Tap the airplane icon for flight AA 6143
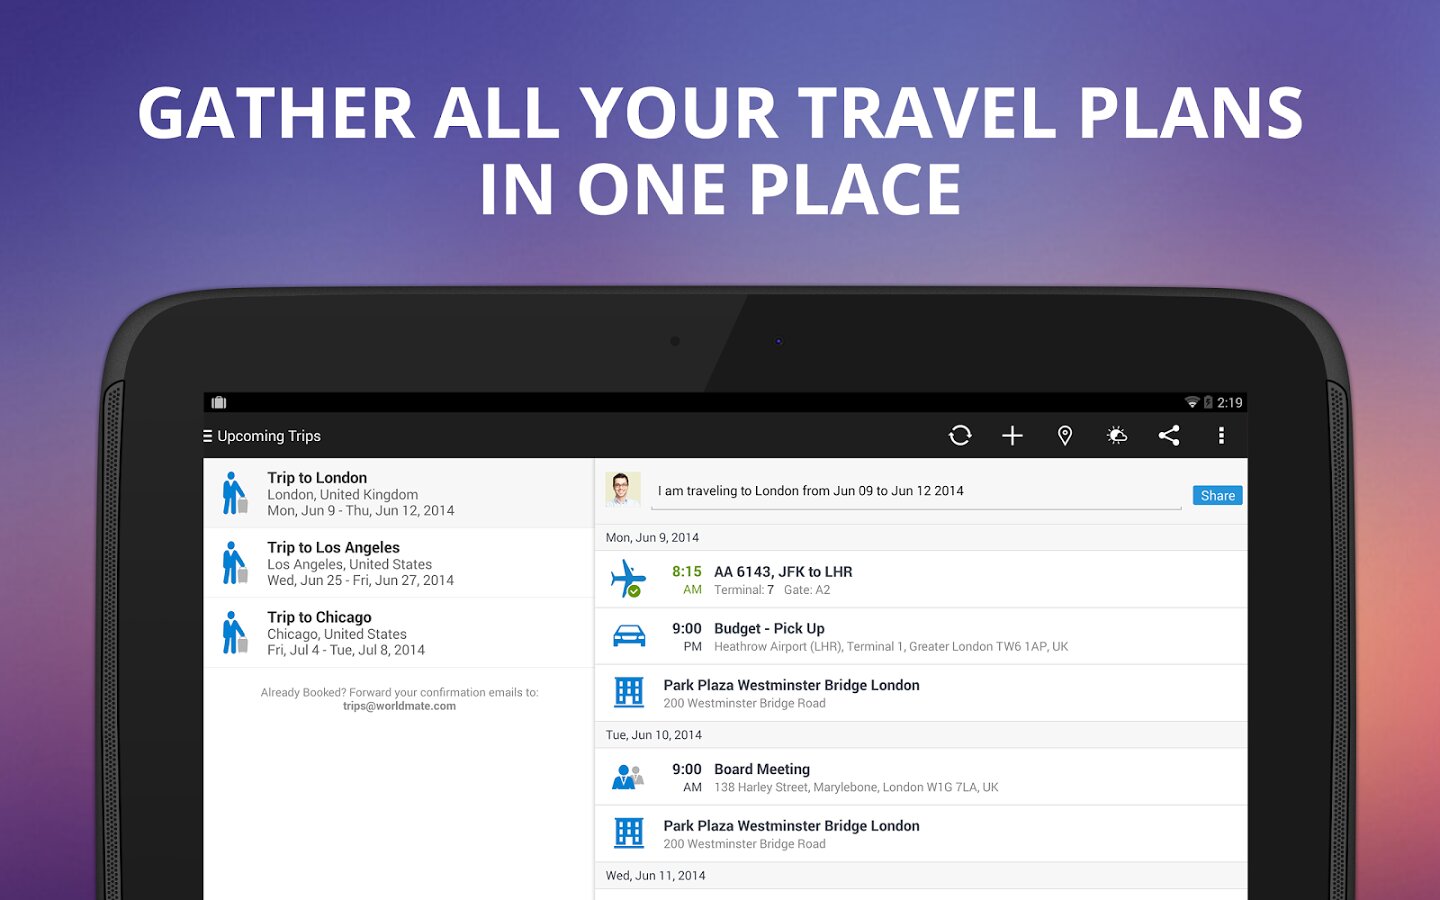Viewport: 1440px width, 900px height. [x=628, y=579]
